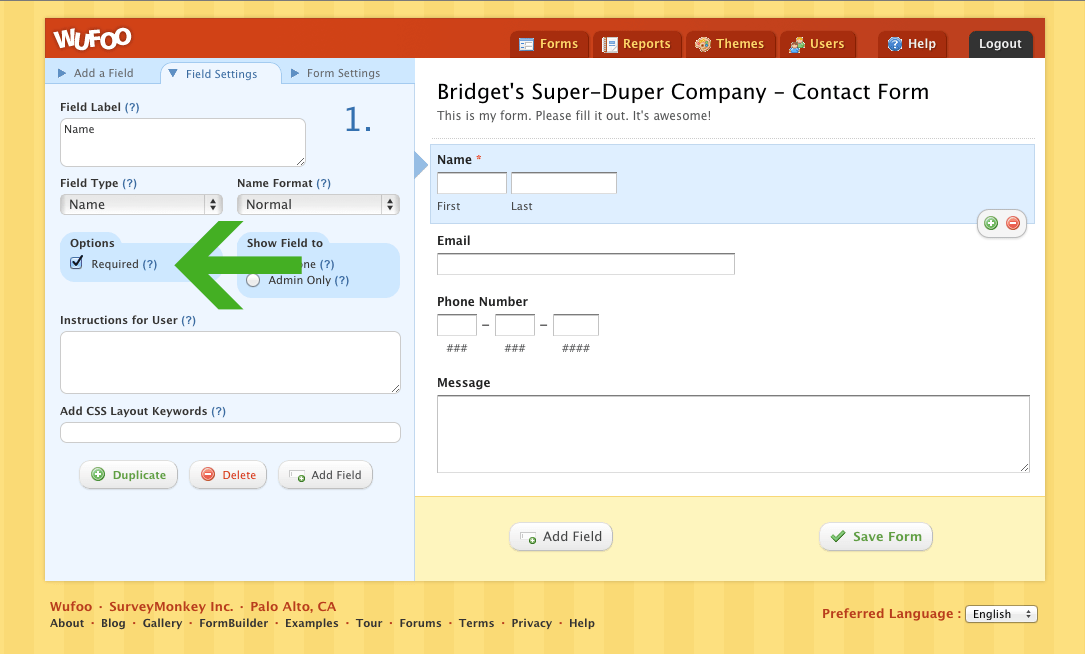Open the About footer link
This screenshot has height=654, width=1085.
(x=67, y=623)
